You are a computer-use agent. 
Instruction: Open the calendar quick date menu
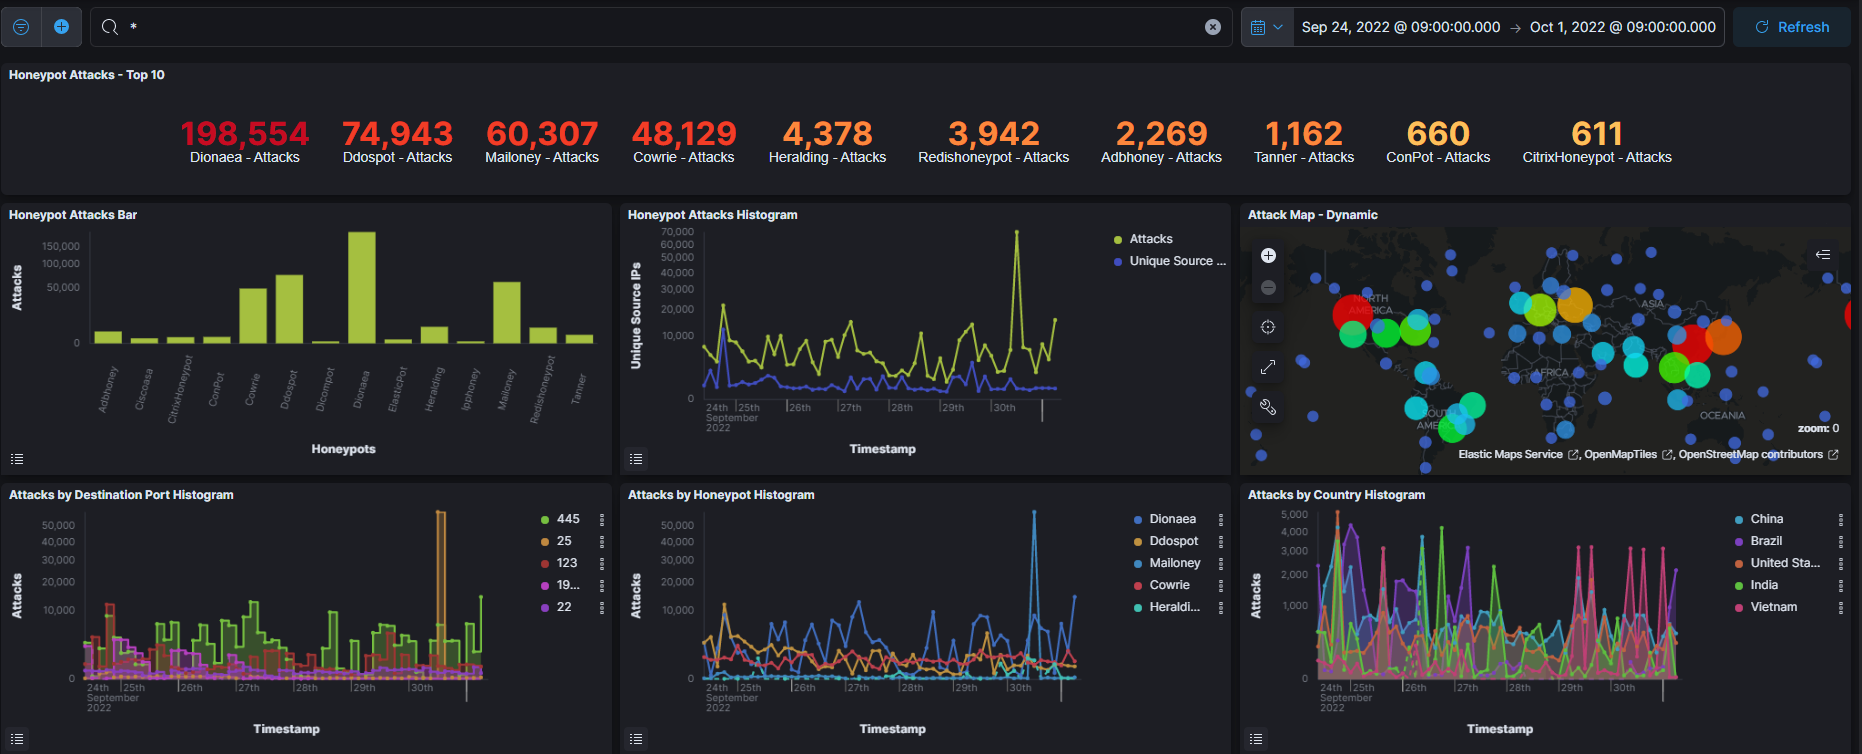click(x=1266, y=27)
